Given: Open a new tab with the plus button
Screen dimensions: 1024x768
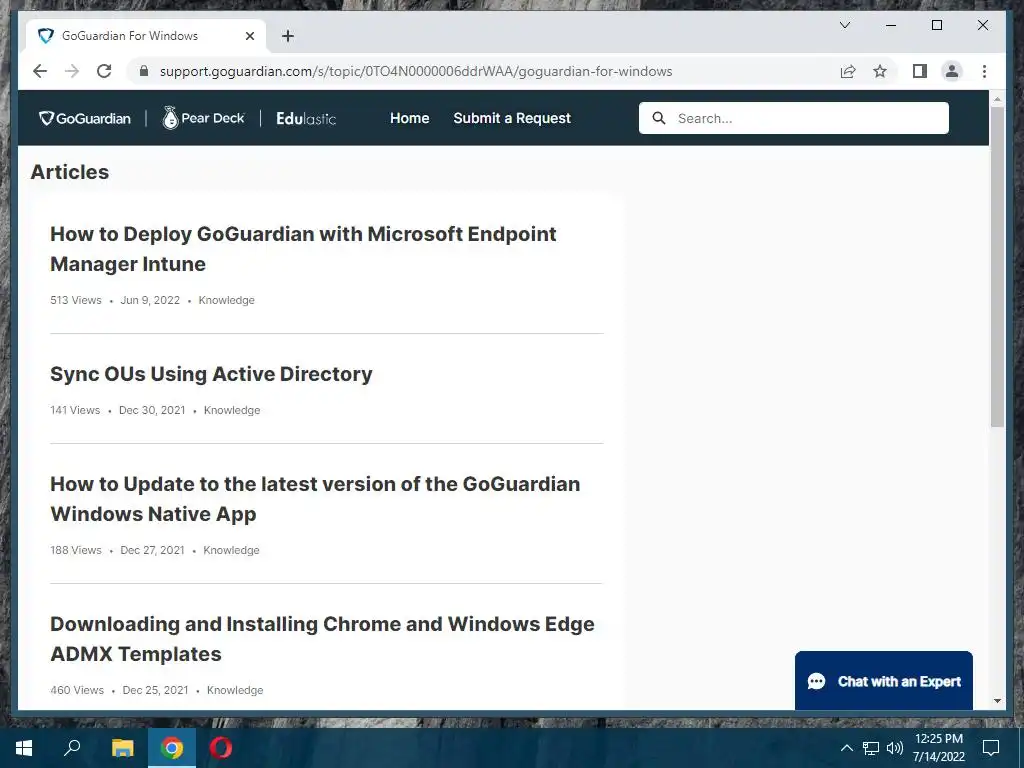Looking at the screenshot, I should (x=287, y=36).
